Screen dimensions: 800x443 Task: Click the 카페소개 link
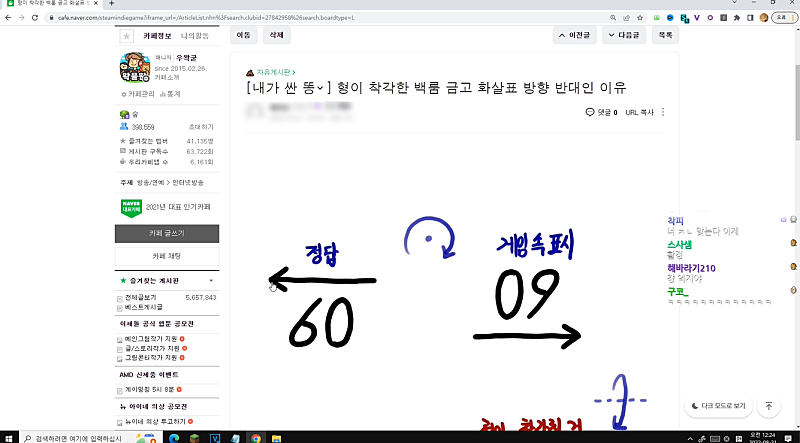[x=165, y=76]
